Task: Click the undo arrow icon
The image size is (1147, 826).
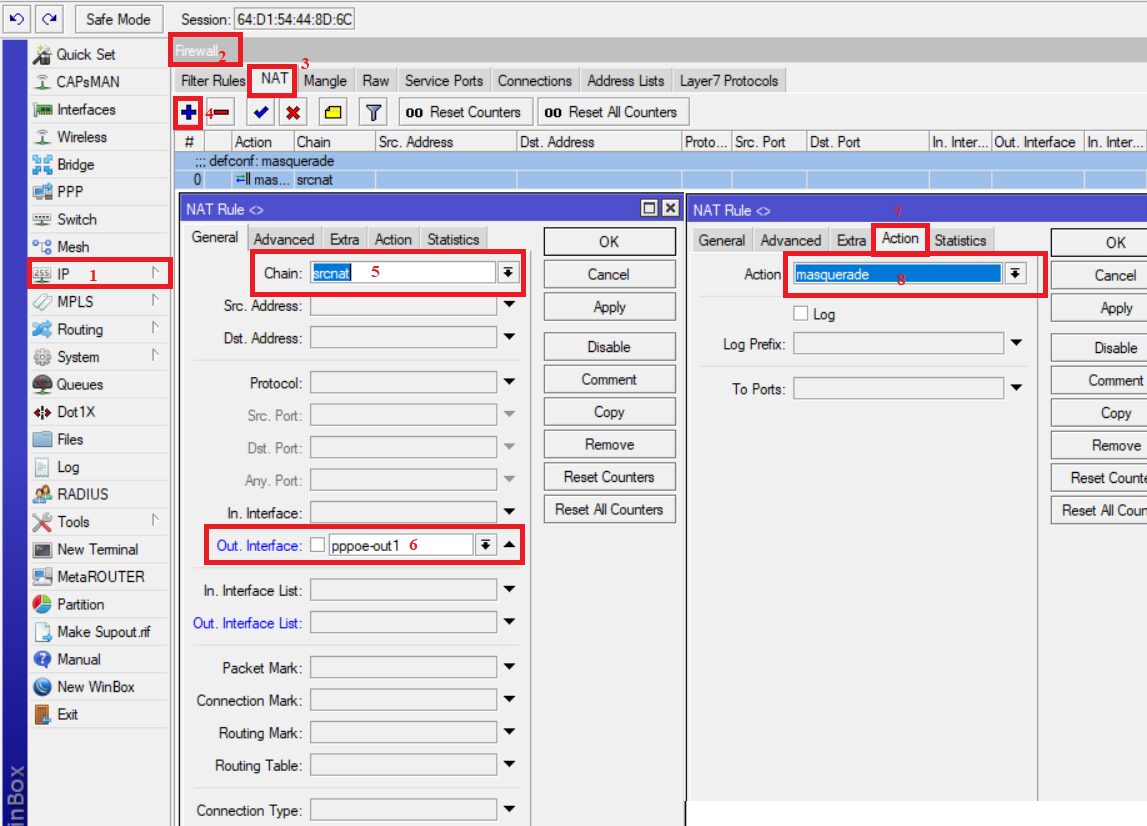Action: tap(17, 19)
